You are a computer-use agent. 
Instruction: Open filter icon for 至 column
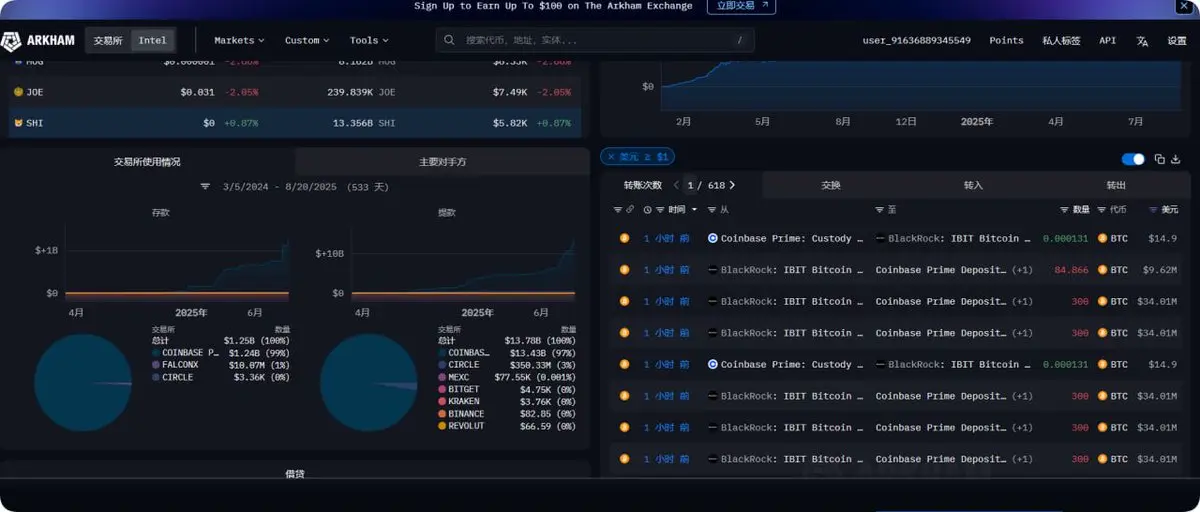coord(879,210)
